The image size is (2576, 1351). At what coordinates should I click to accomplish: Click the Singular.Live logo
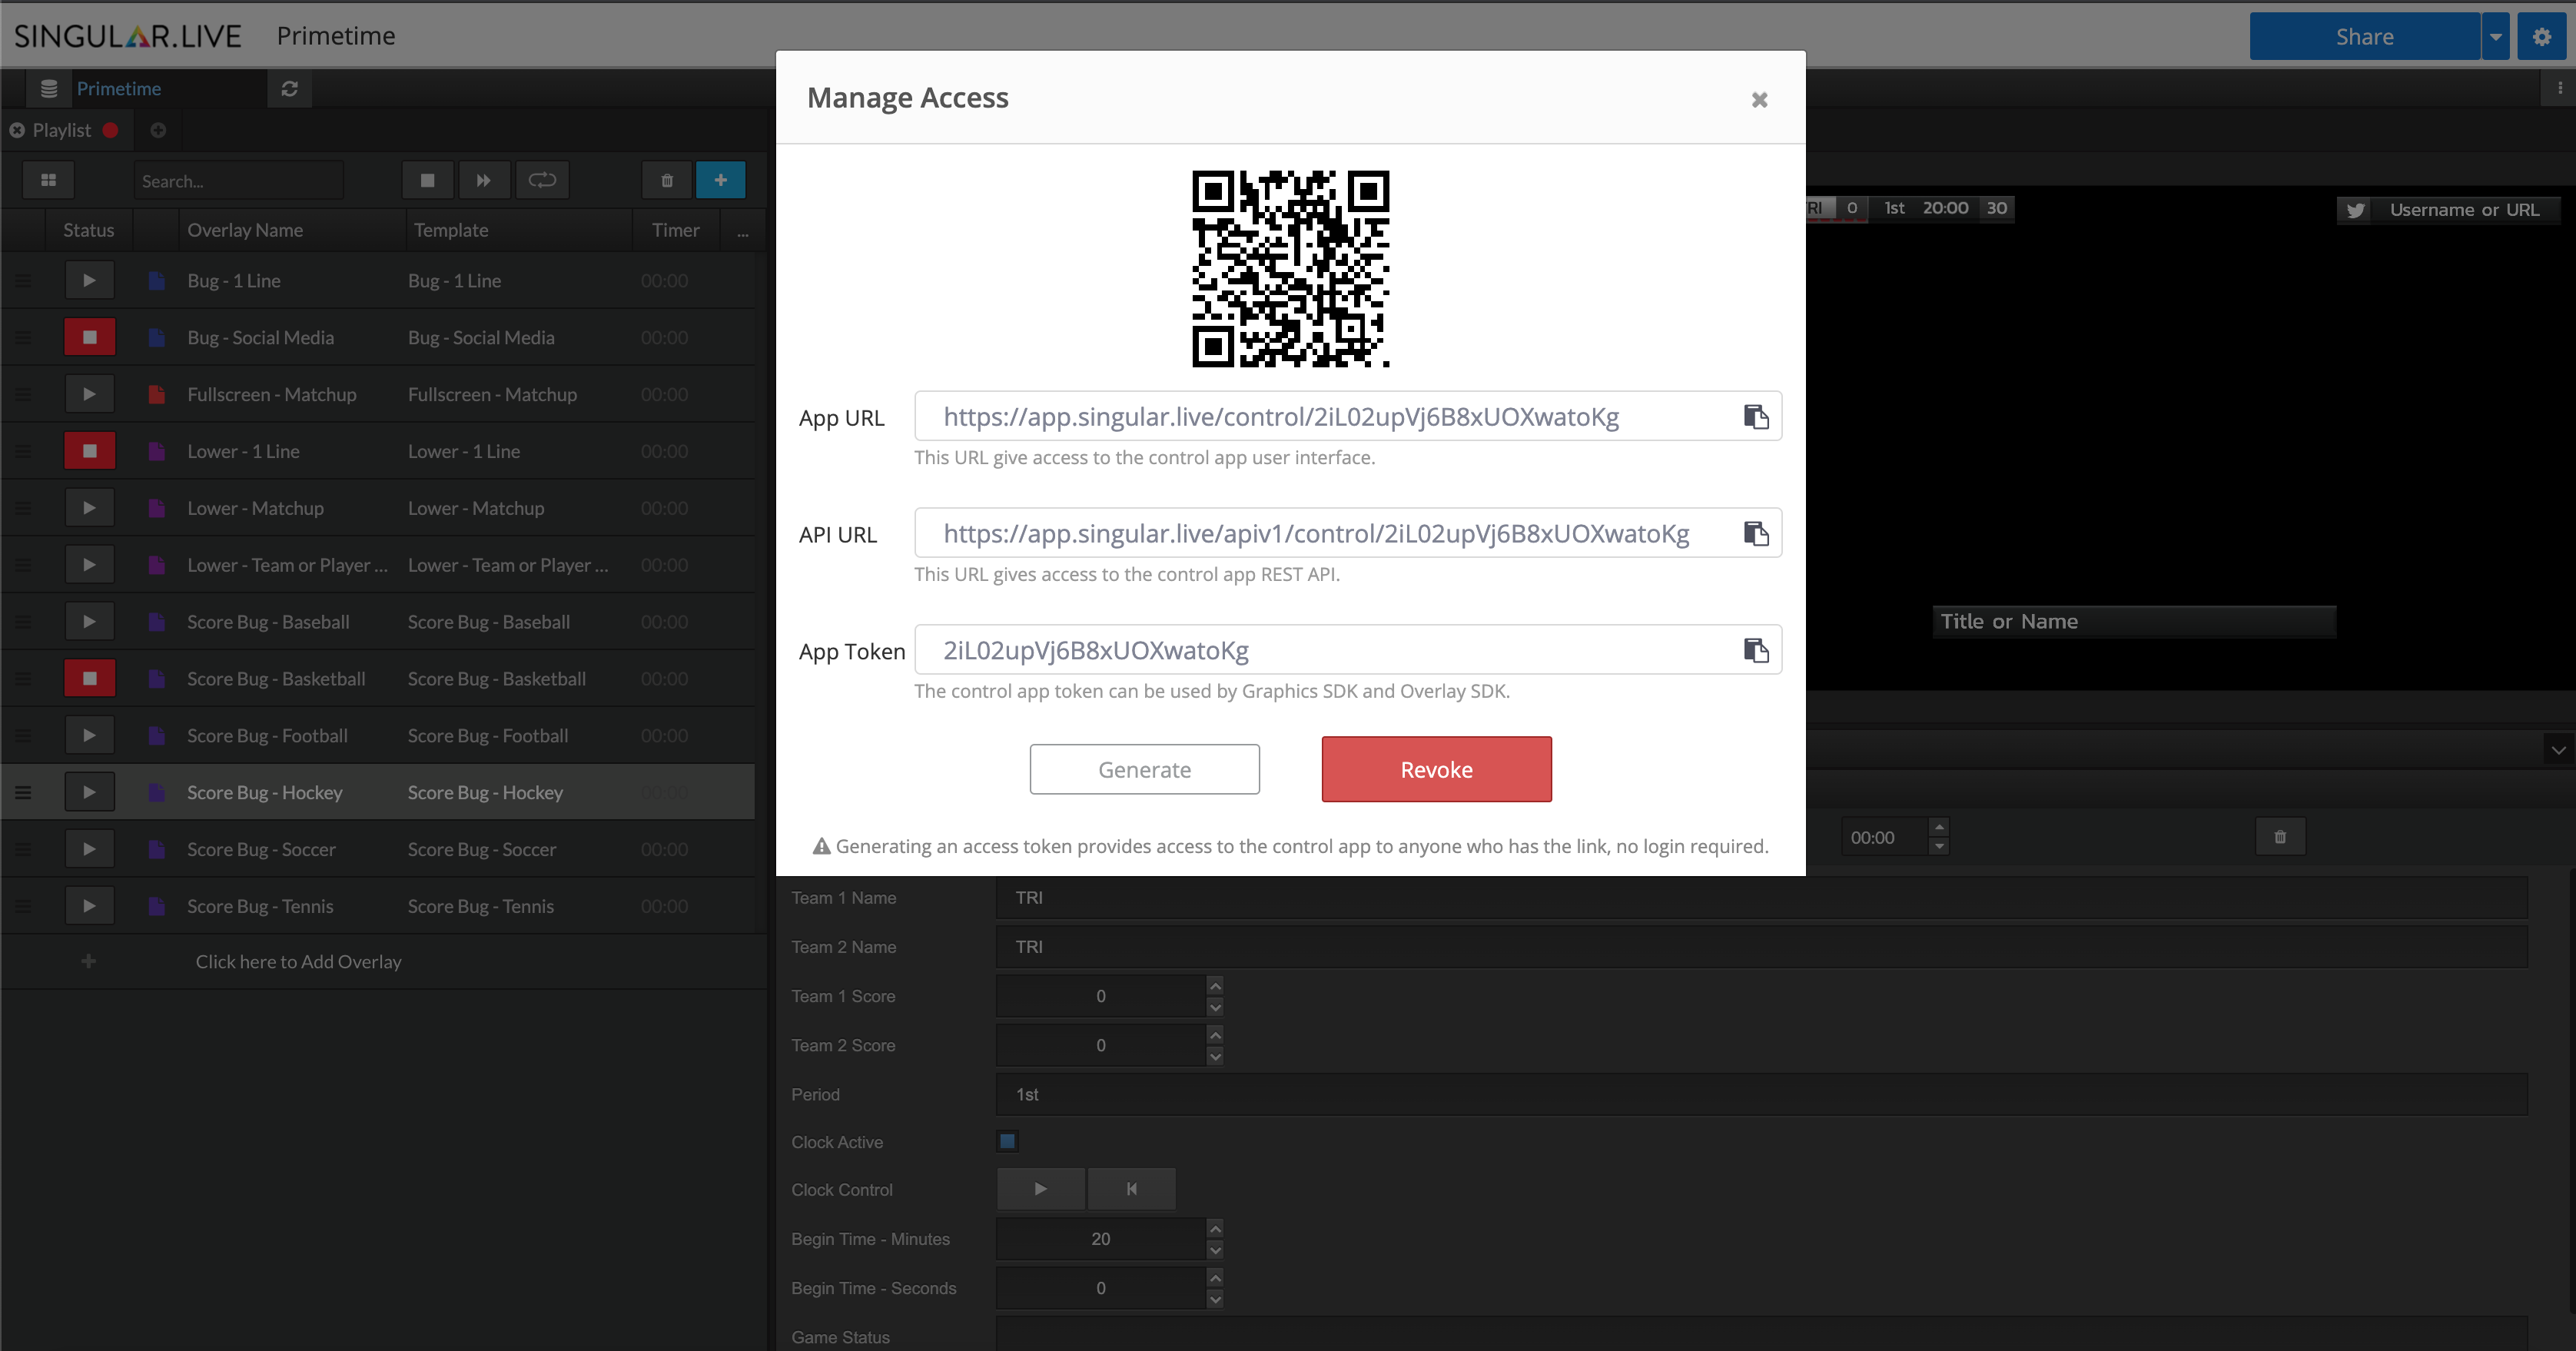pyautogui.click(x=127, y=36)
